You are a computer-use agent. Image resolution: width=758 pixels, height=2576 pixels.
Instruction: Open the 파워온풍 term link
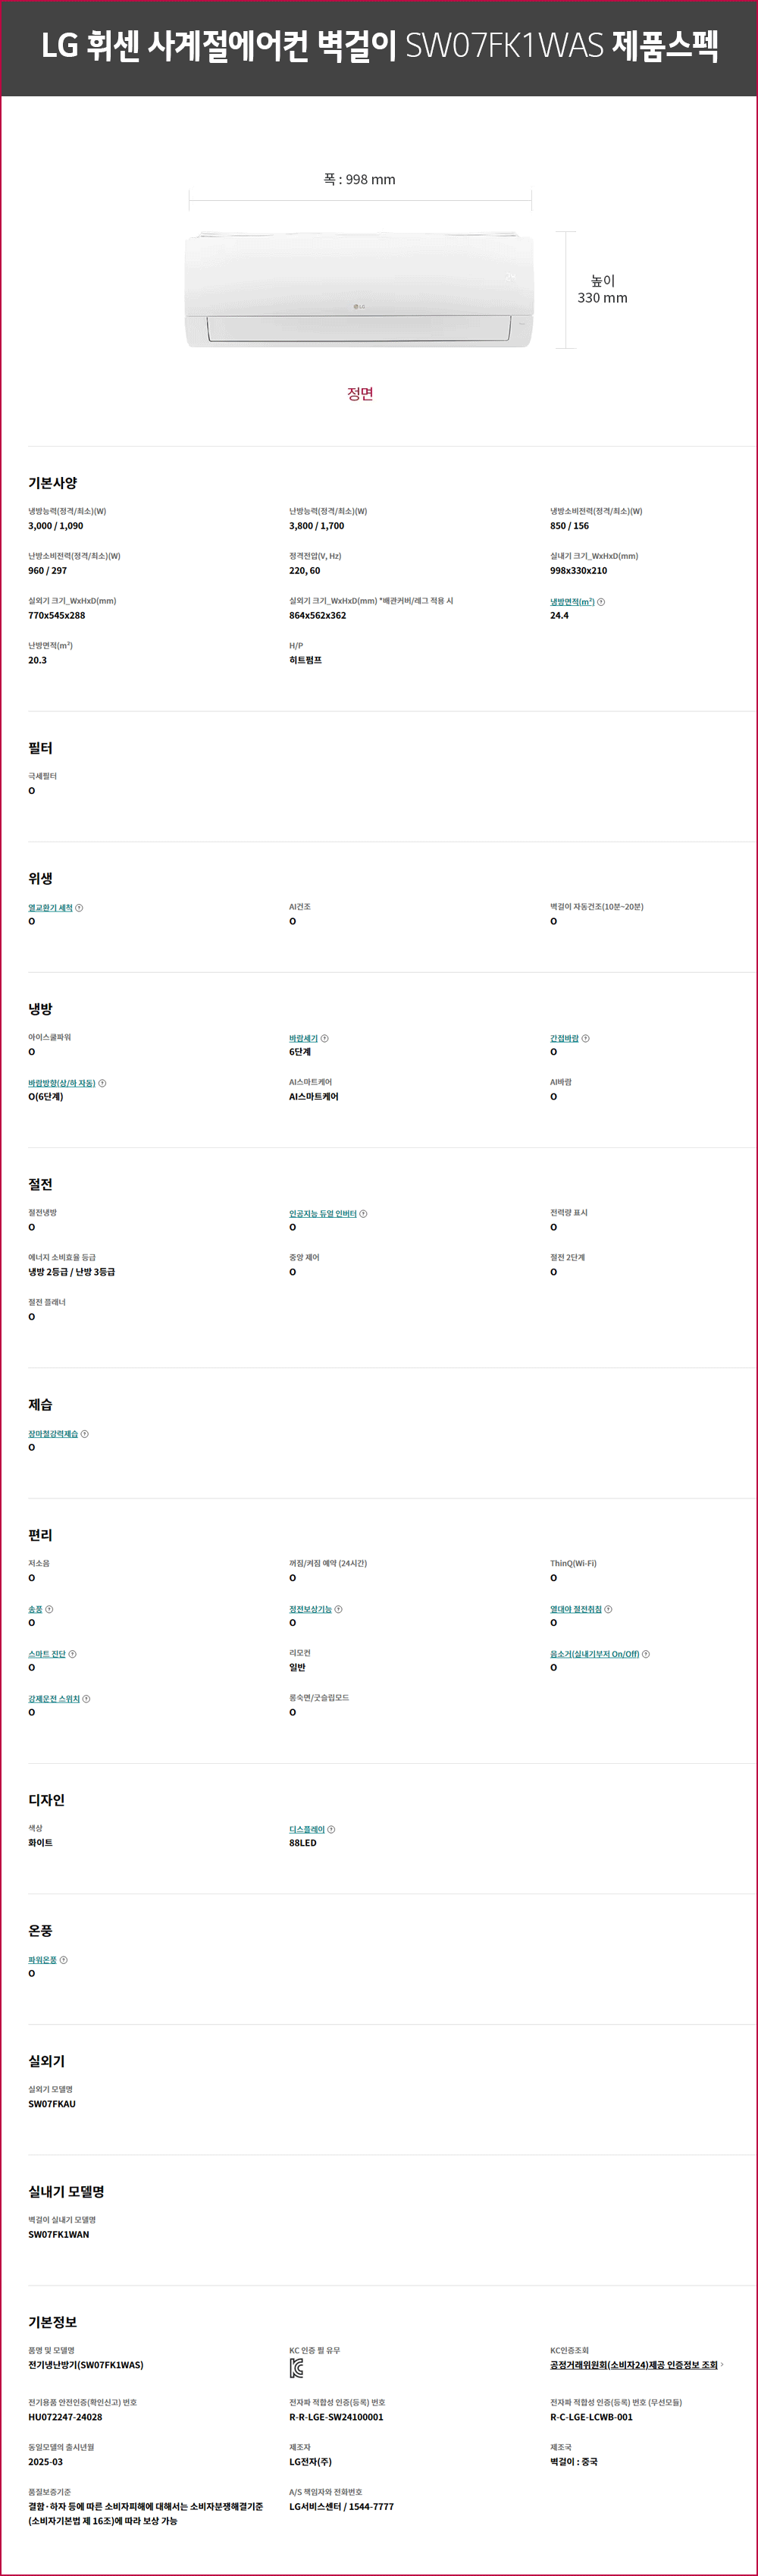pyautogui.click(x=43, y=1960)
